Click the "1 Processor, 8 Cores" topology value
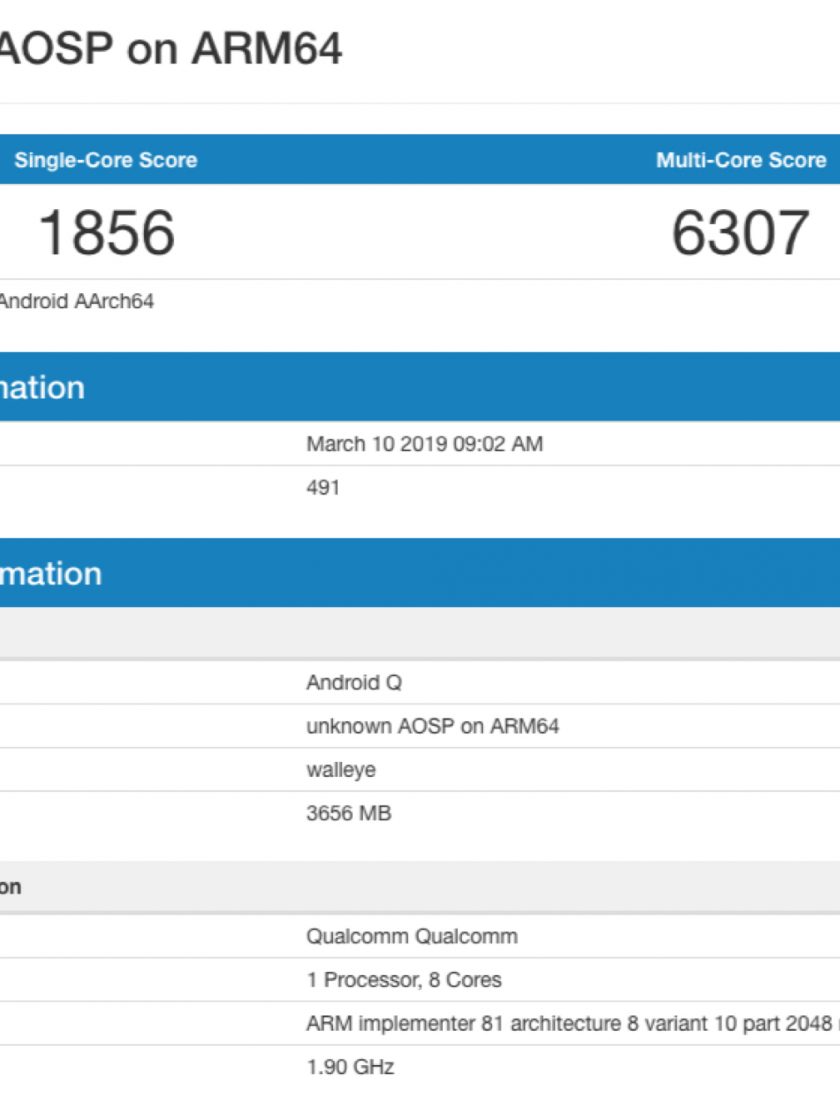 pyautogui.click(x=404, y=980)
